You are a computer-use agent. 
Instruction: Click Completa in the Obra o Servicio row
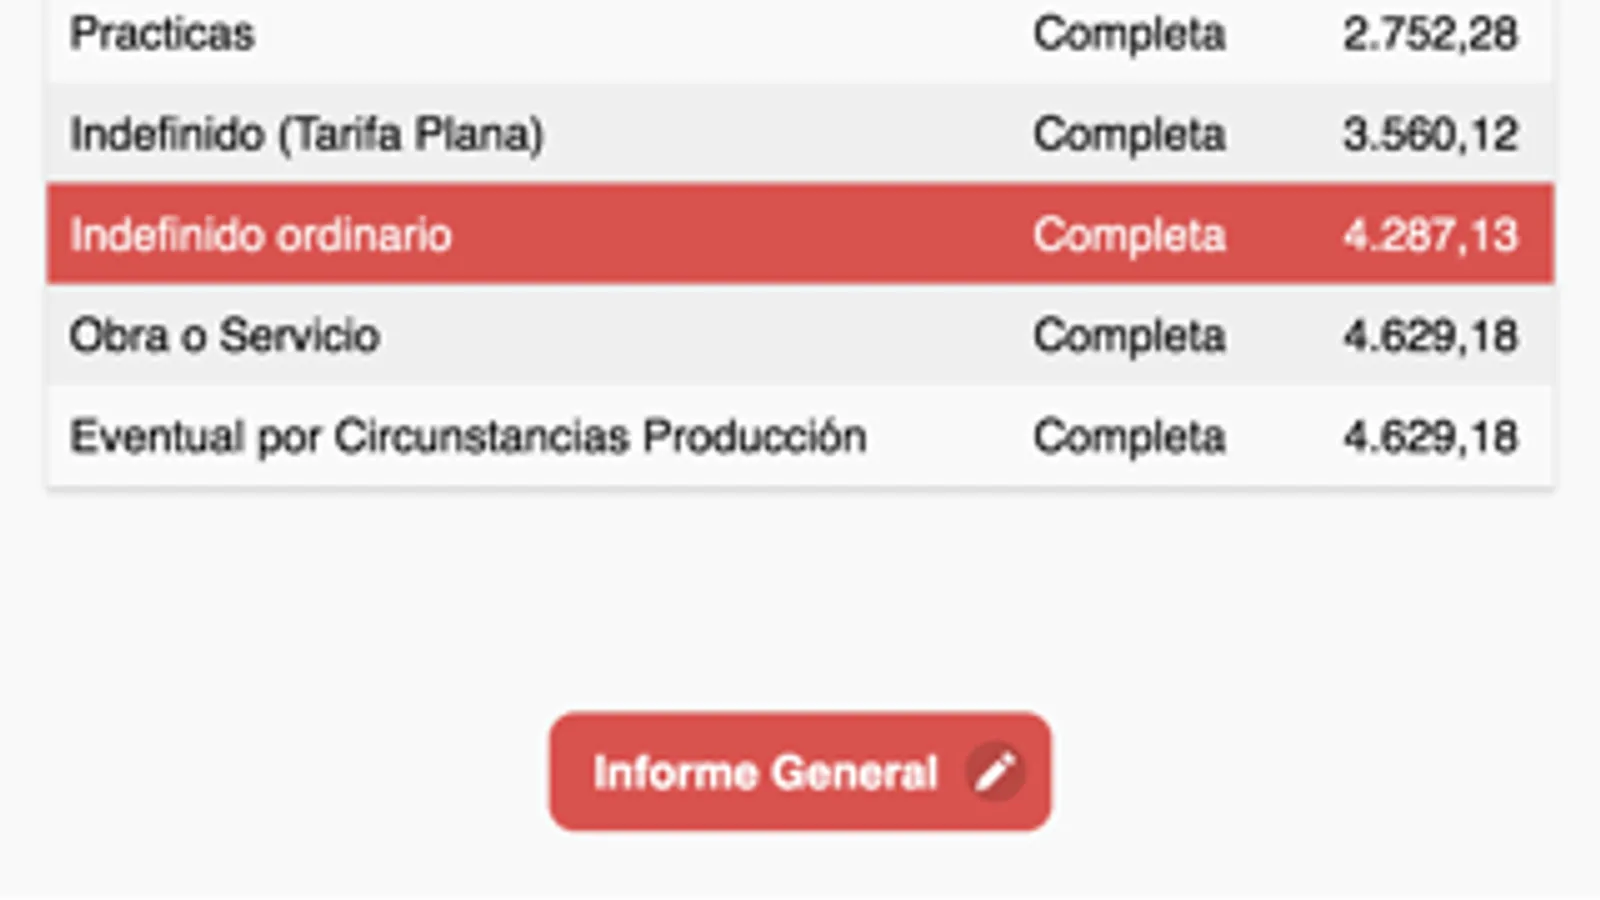(x=1129, y=336)
